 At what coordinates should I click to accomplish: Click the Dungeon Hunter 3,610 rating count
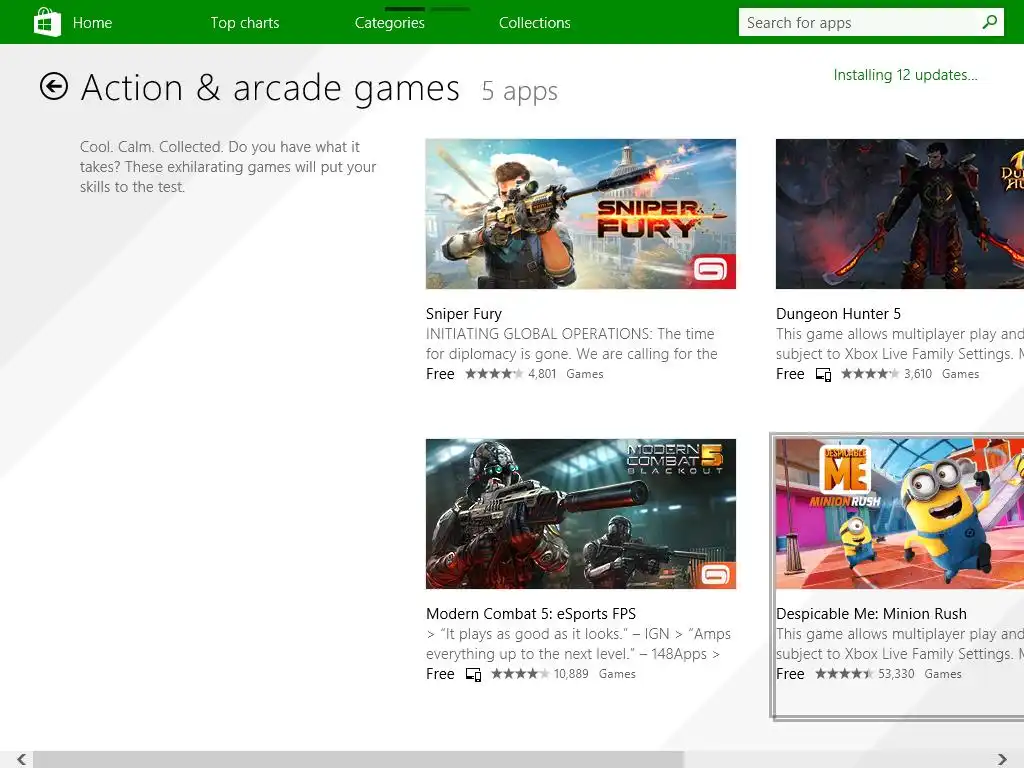[x=918, y=374]
